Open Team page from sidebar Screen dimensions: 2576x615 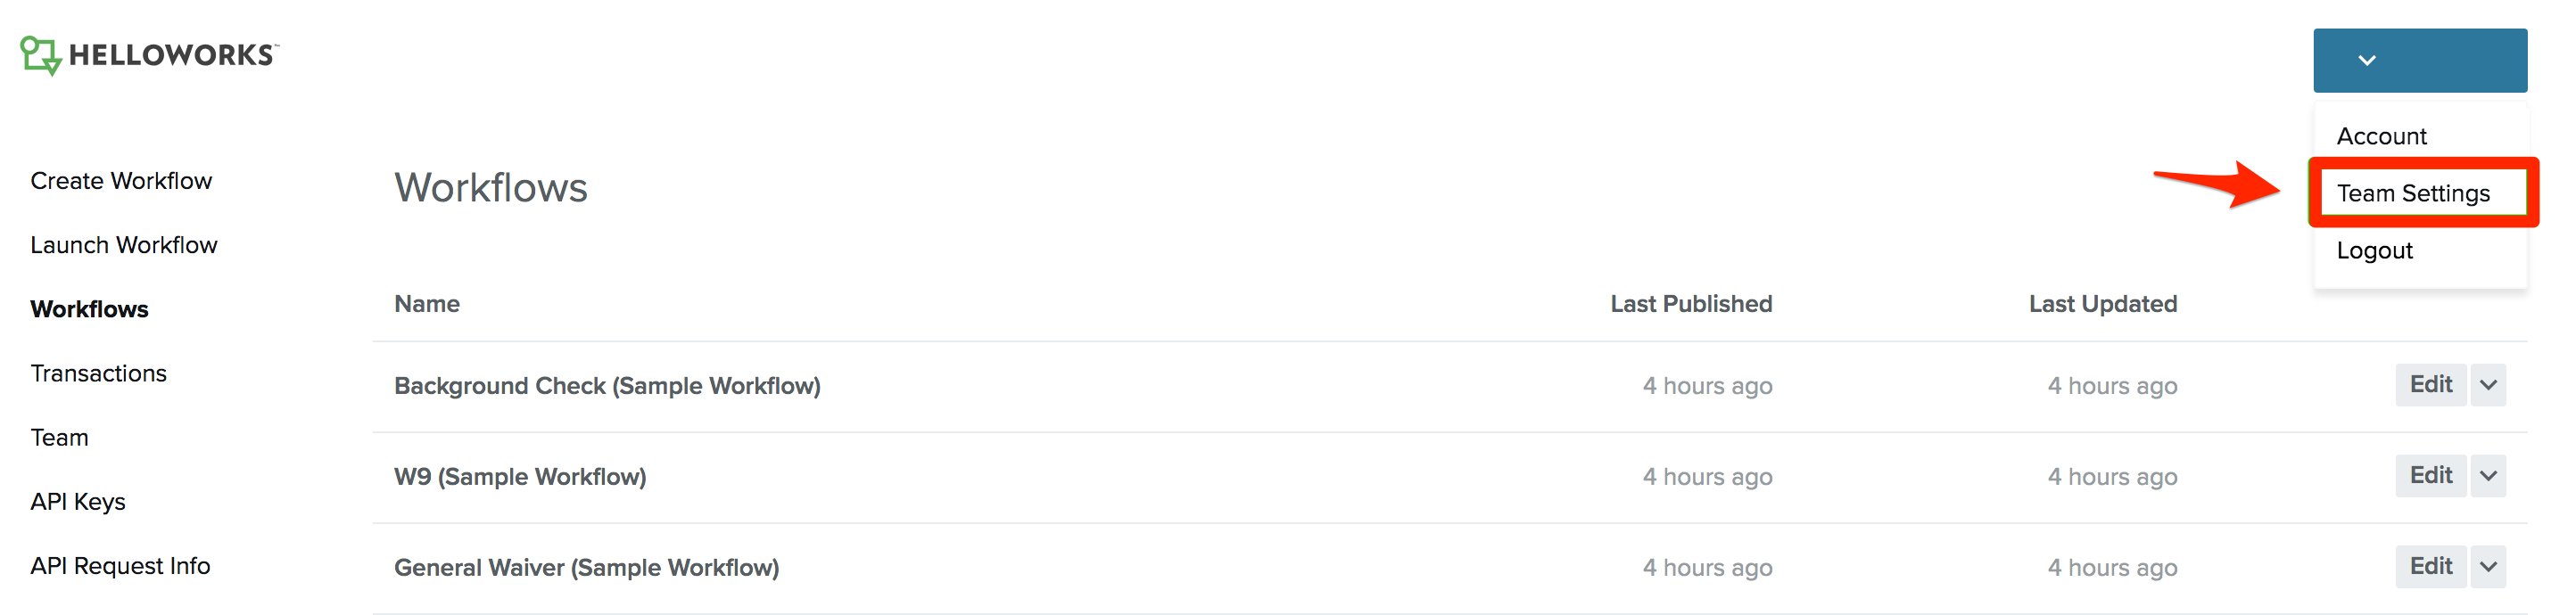[x=59, y=437]
